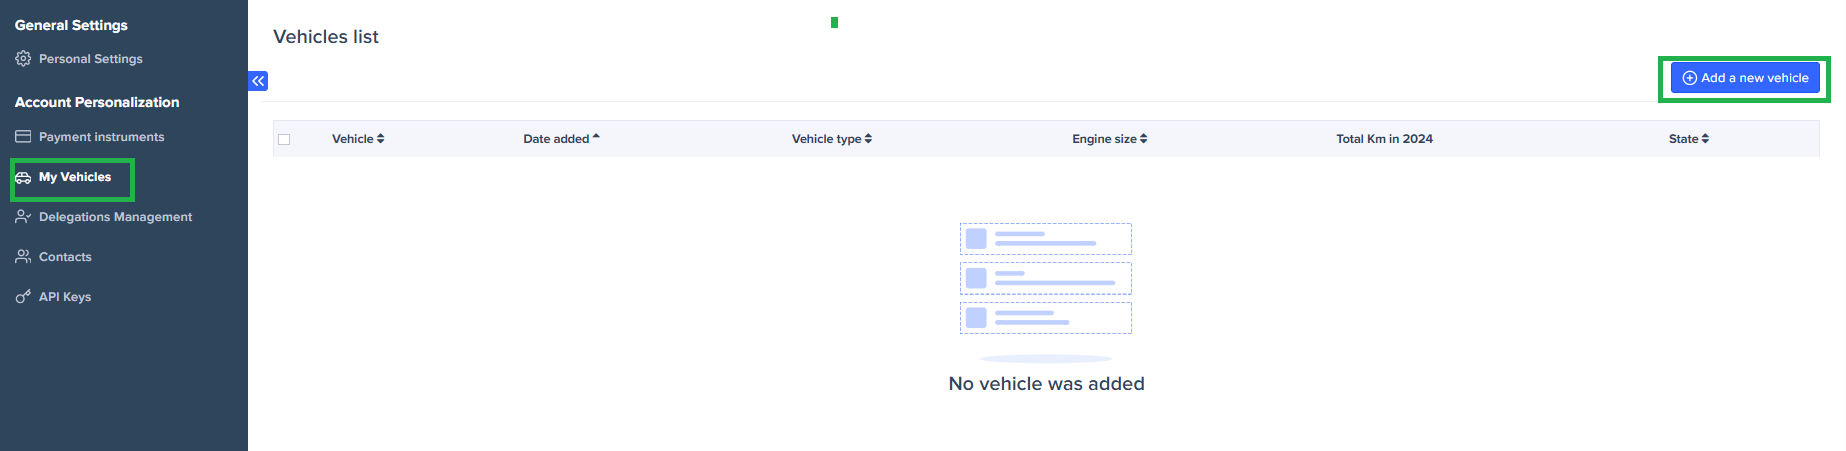1846x451 pixels.
Task: Tick the select-all checkbox in table header
Action: point(284,139)
